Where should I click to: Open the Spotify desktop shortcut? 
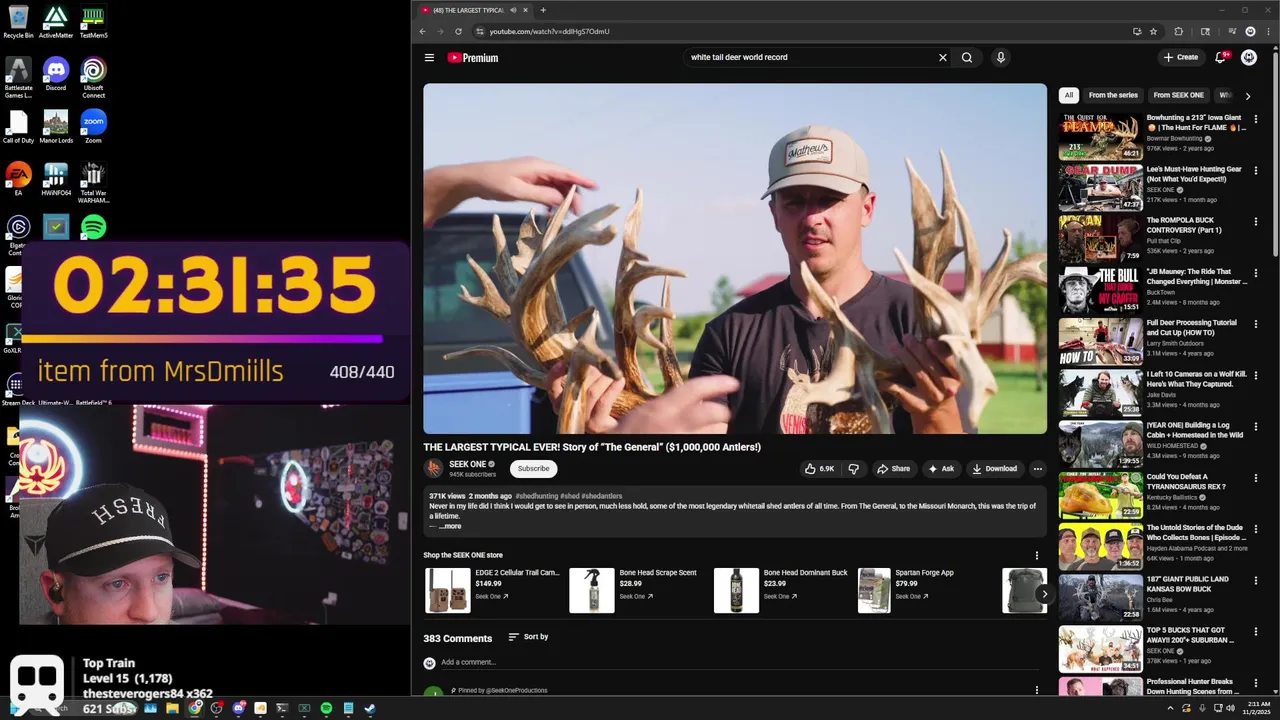93,227
